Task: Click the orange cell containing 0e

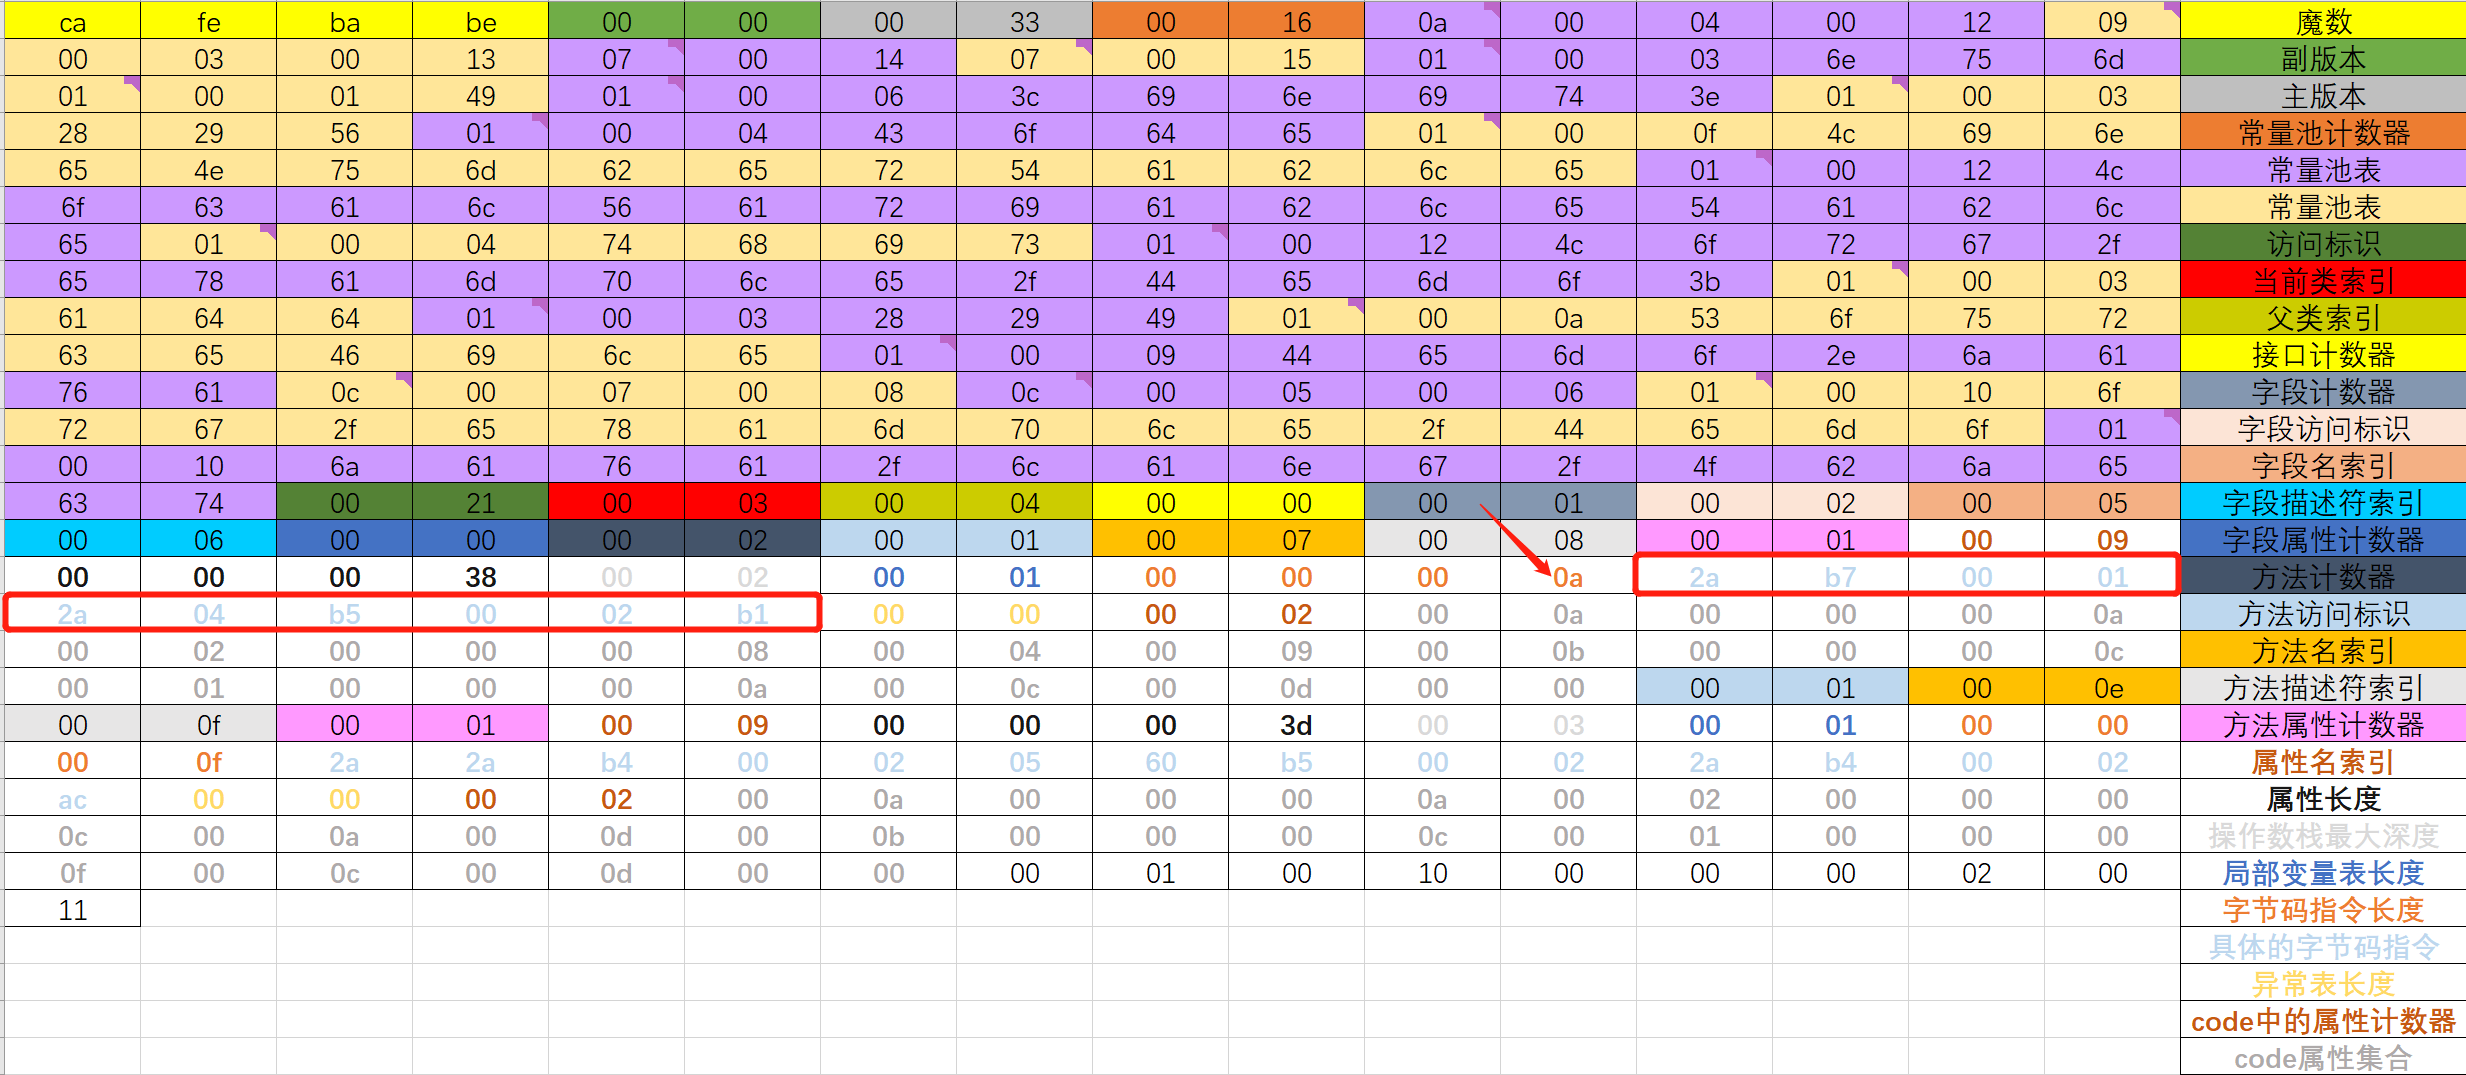Action: [2112, 688]
